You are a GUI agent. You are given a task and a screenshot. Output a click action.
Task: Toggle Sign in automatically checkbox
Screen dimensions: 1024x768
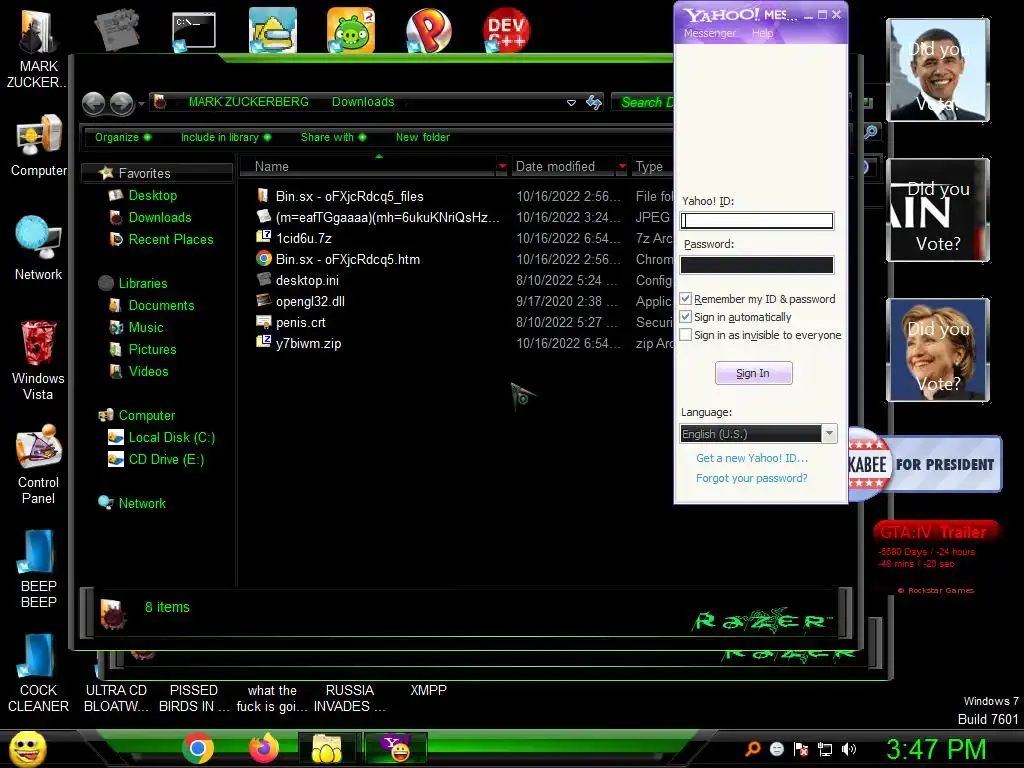(x=686, y=317)
